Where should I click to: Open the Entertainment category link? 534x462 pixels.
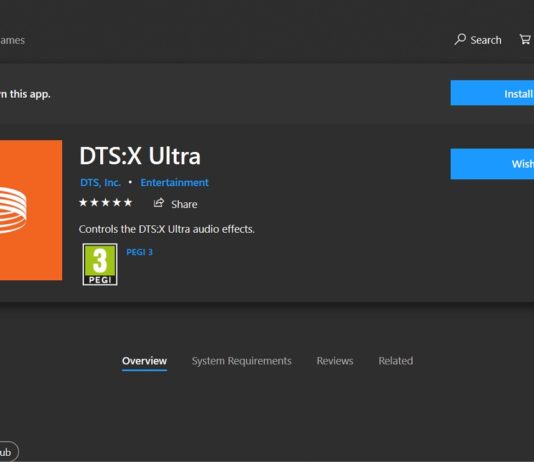click(x=174, y=183)
